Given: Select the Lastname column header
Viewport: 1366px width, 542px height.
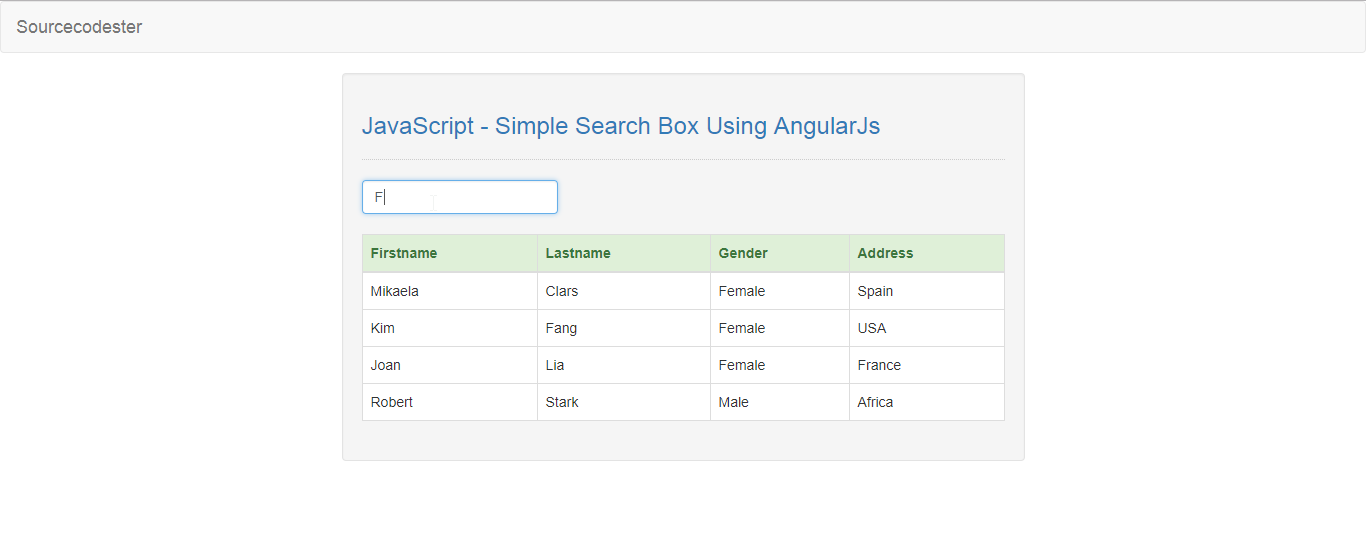Looking at the screenshot, I should (x=624, y=253).
